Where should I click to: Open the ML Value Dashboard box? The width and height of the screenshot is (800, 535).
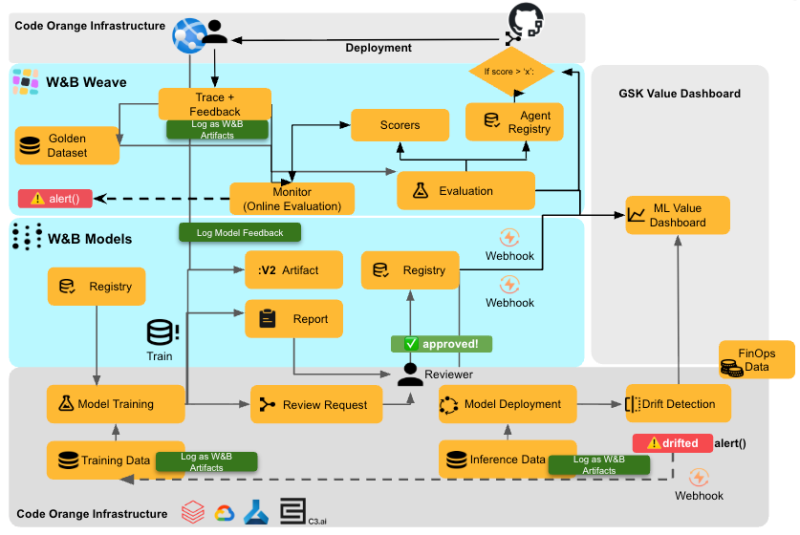coord(677,215)
